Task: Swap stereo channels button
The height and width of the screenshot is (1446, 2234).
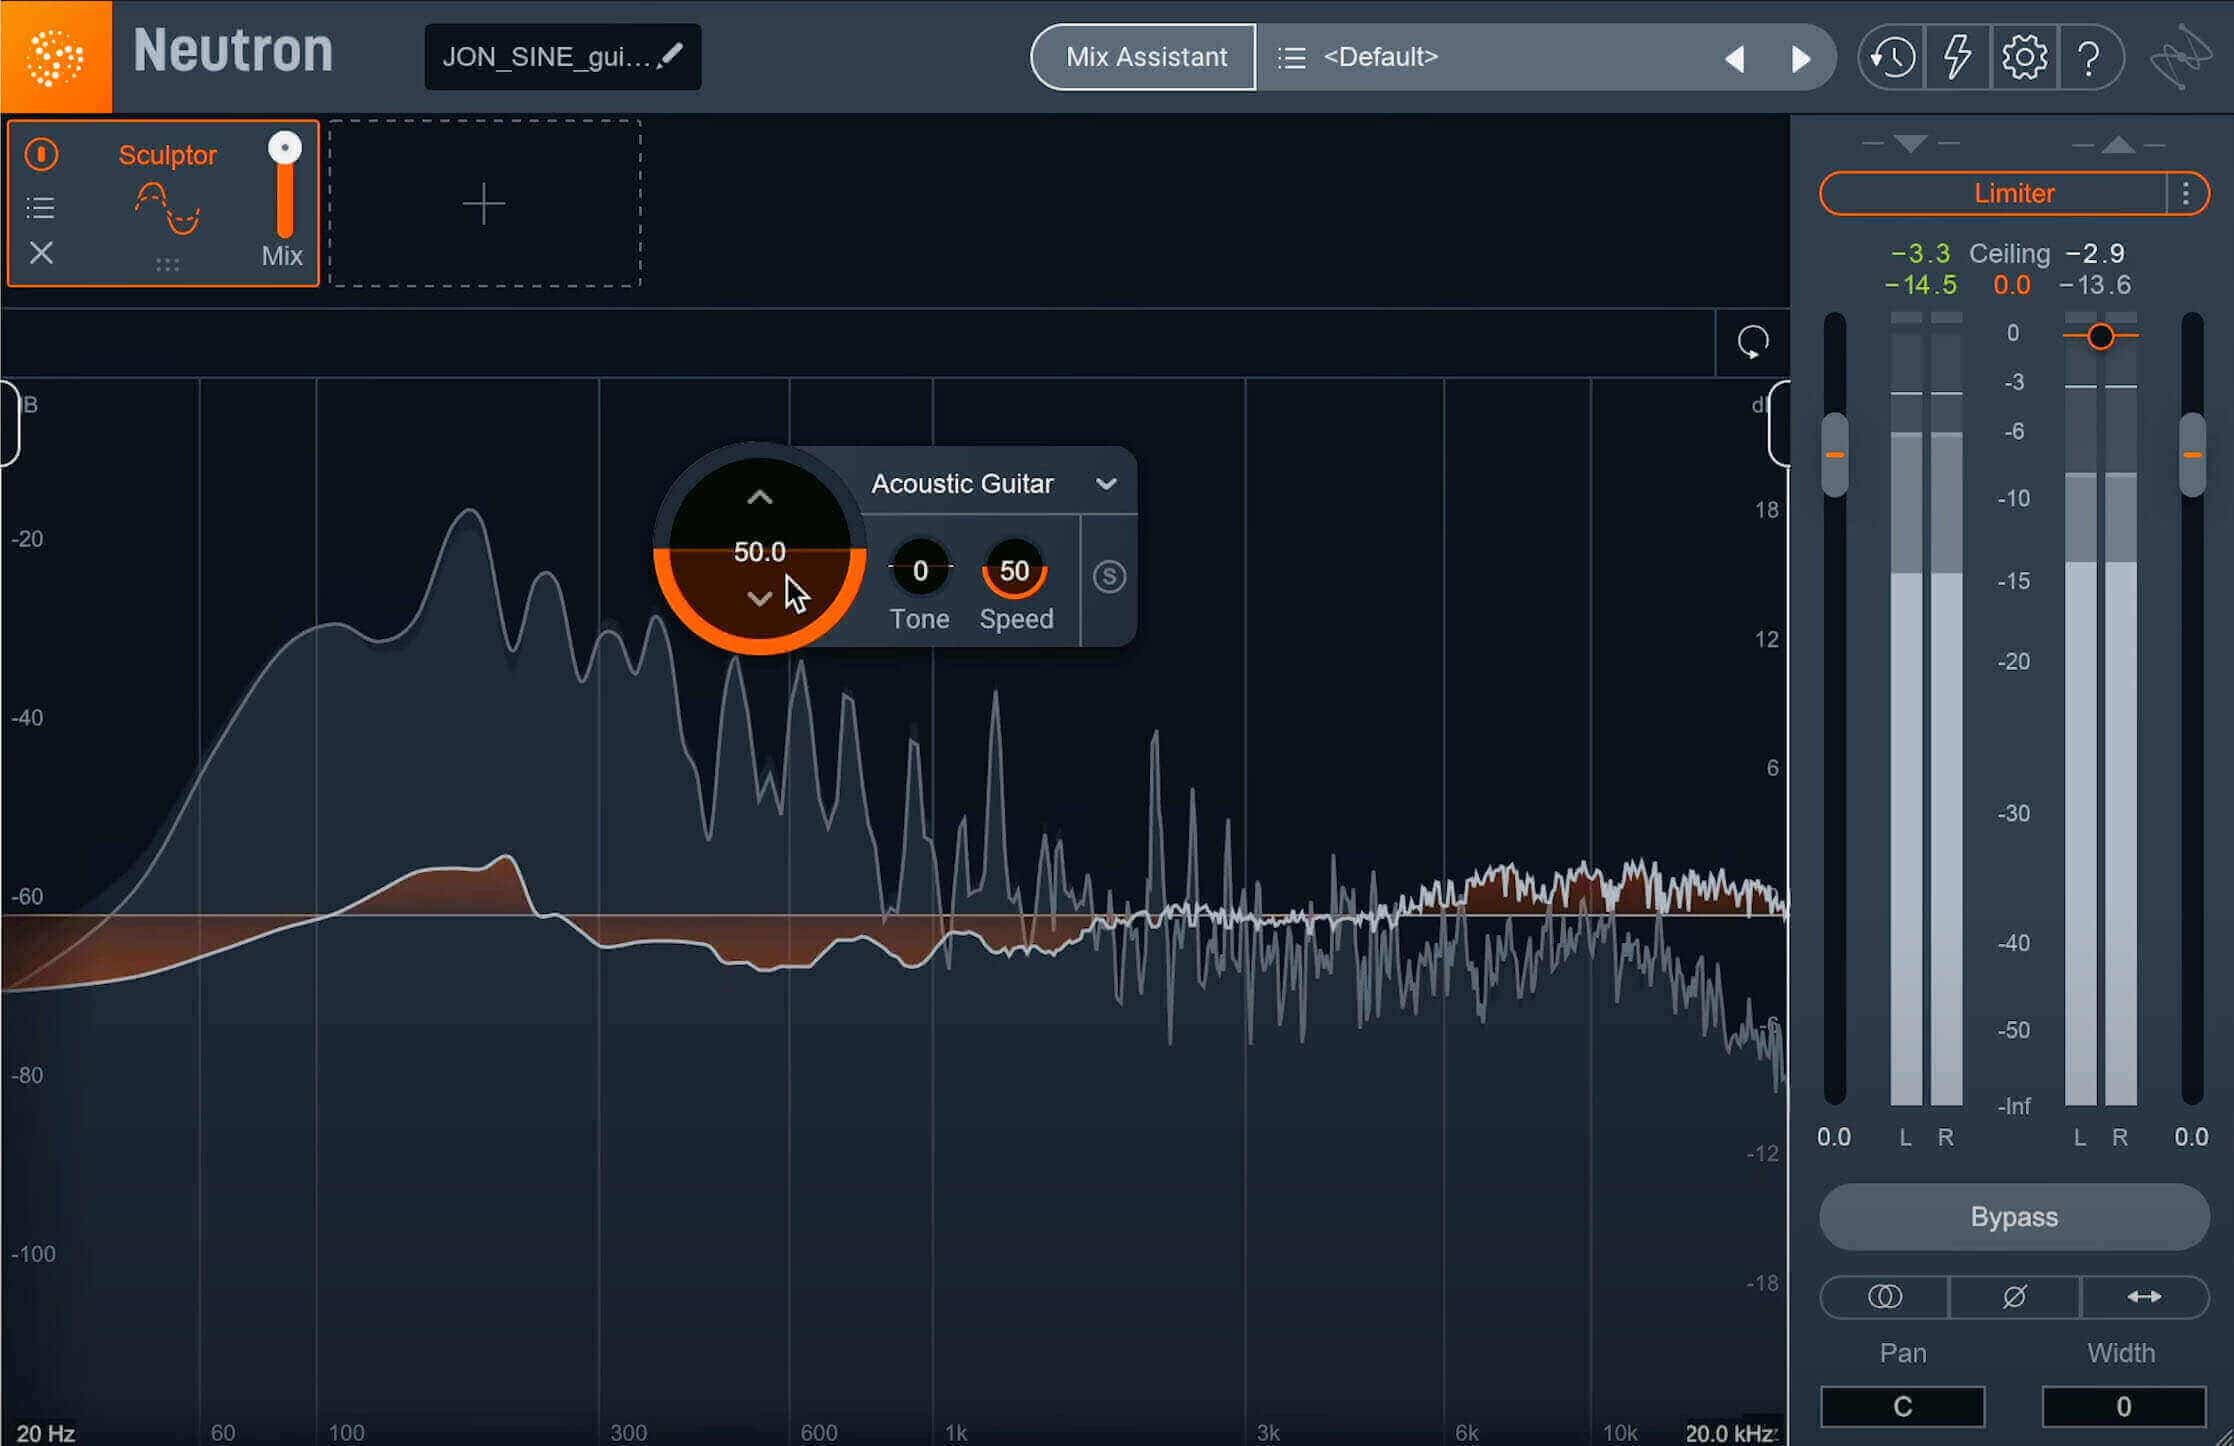Action: [x=2144, y=1297]
